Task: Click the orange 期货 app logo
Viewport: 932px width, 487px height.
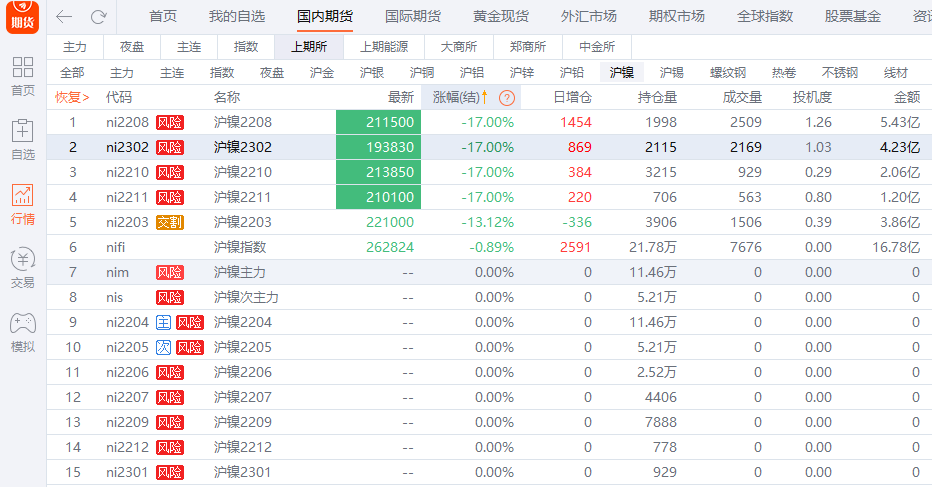Action: click(22, 17)
